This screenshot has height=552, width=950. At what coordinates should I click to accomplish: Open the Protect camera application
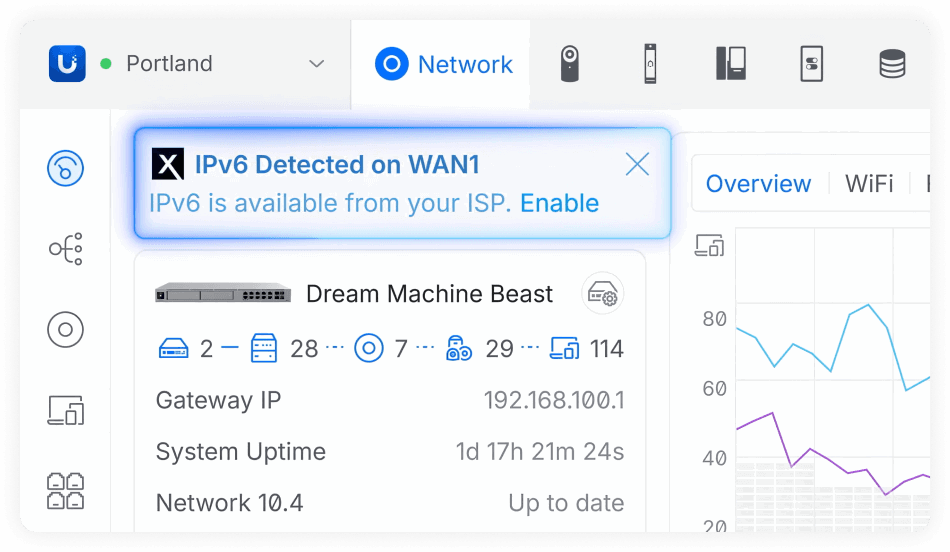[570, 63]
